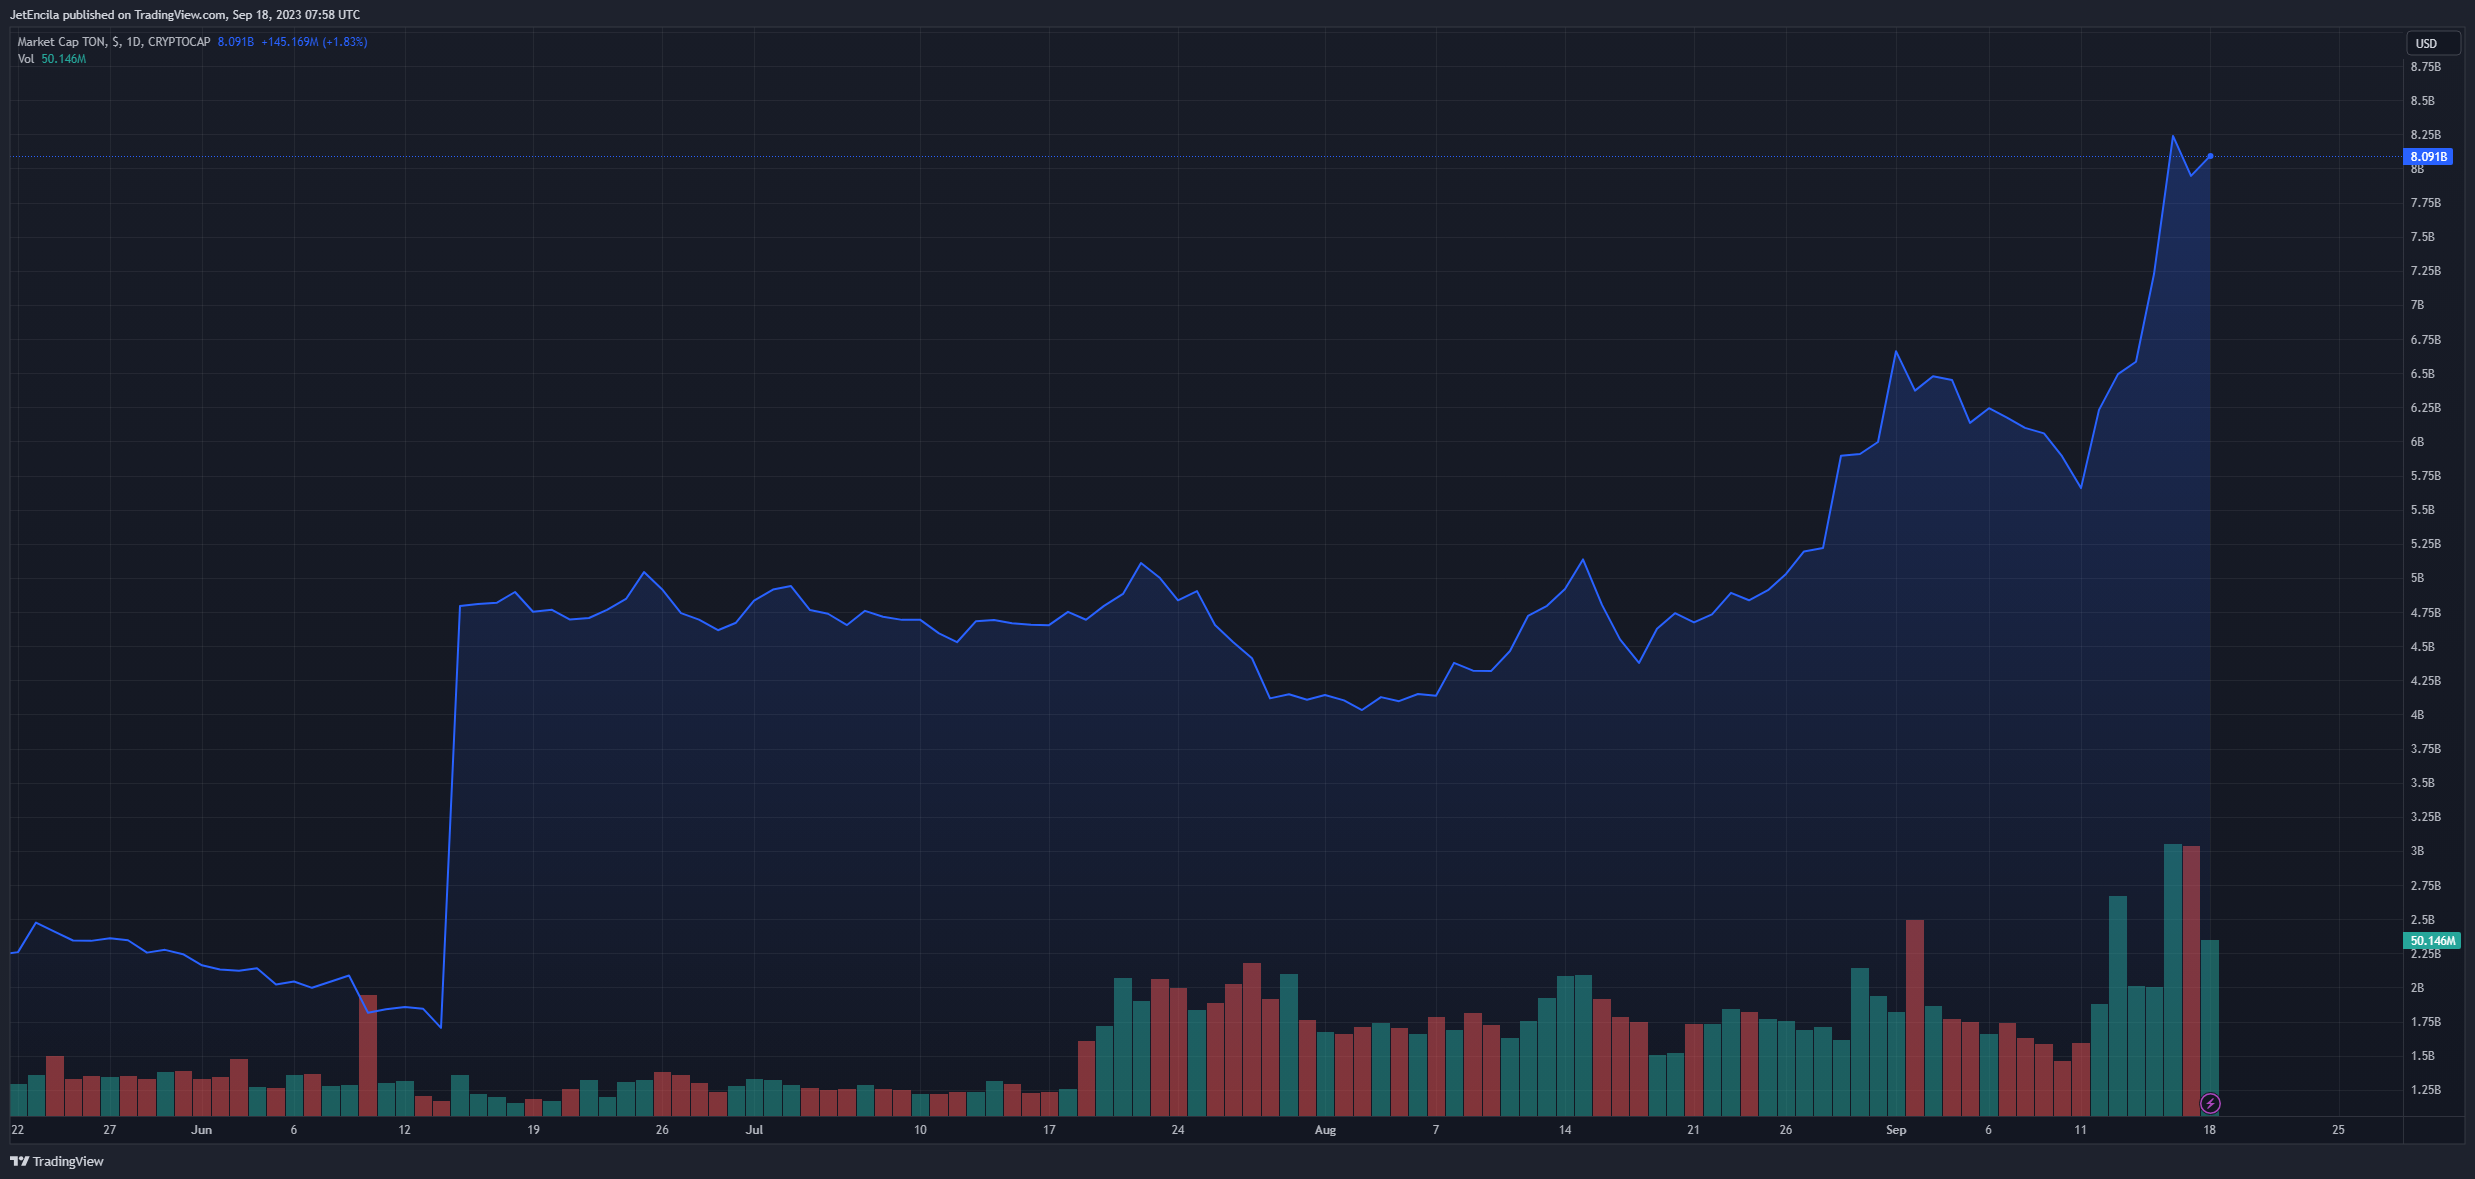Click the 3.75B price axis label
2475x1179 pixels.
[2426, 749]
